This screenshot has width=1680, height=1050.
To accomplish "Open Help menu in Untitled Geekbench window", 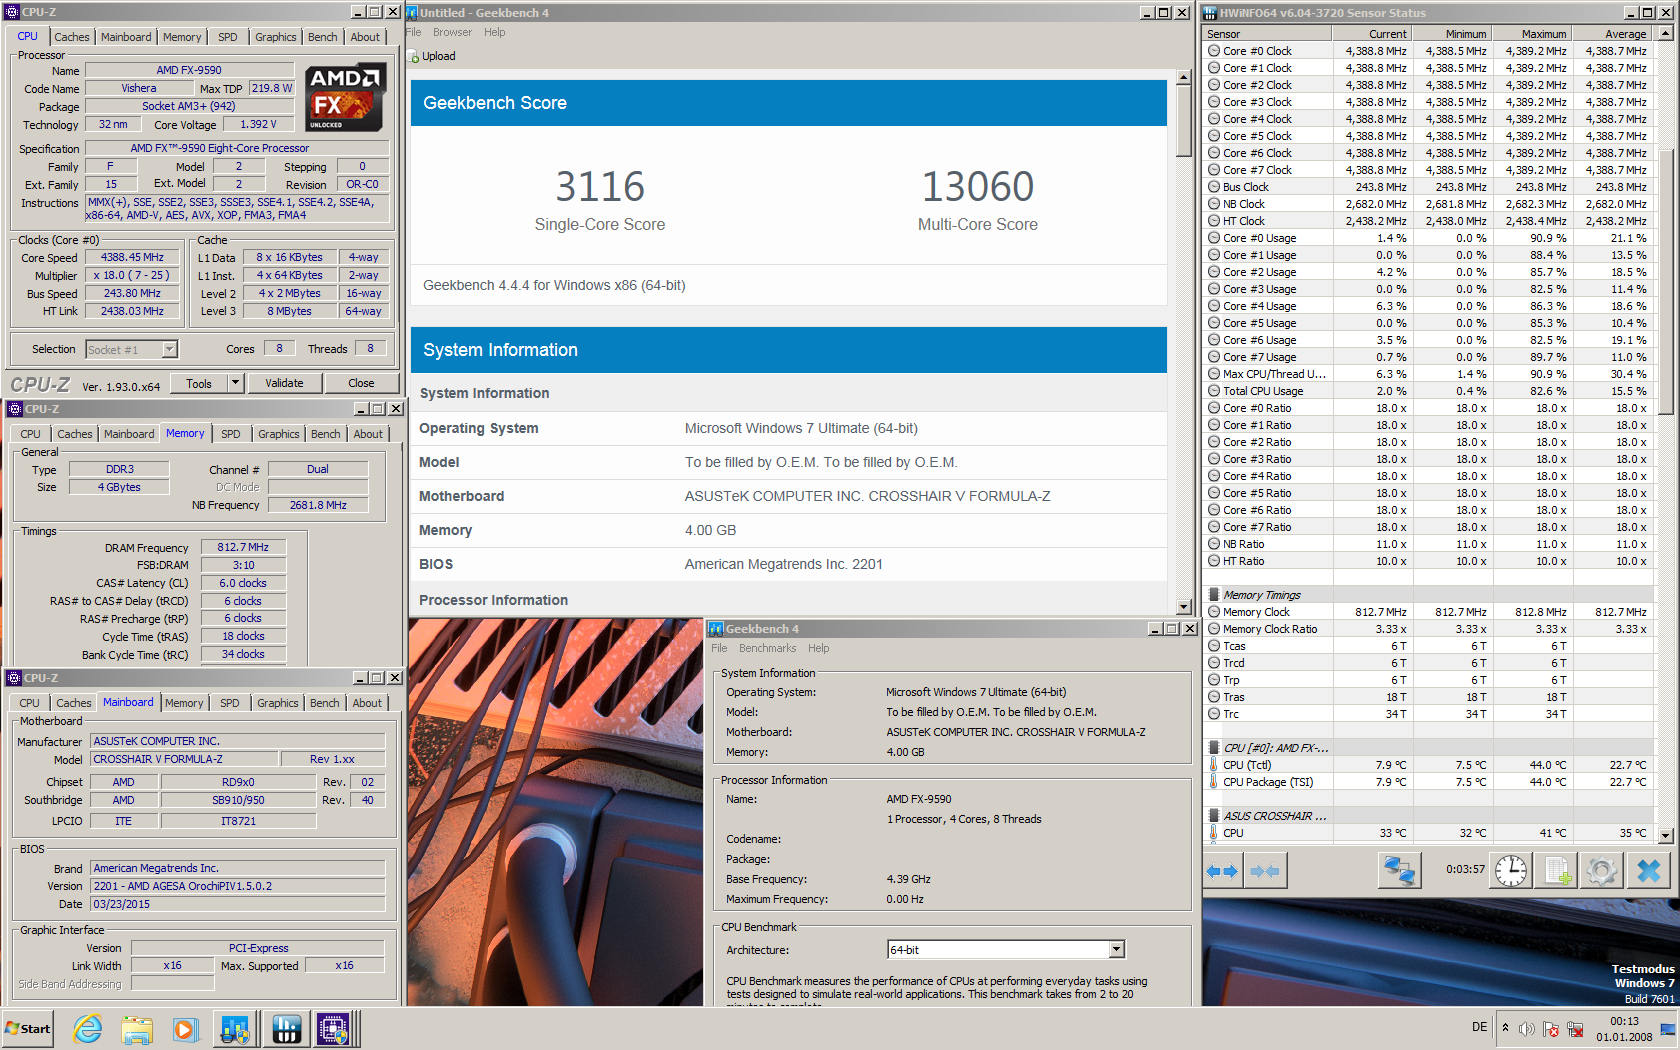I will tap(495, 32).
